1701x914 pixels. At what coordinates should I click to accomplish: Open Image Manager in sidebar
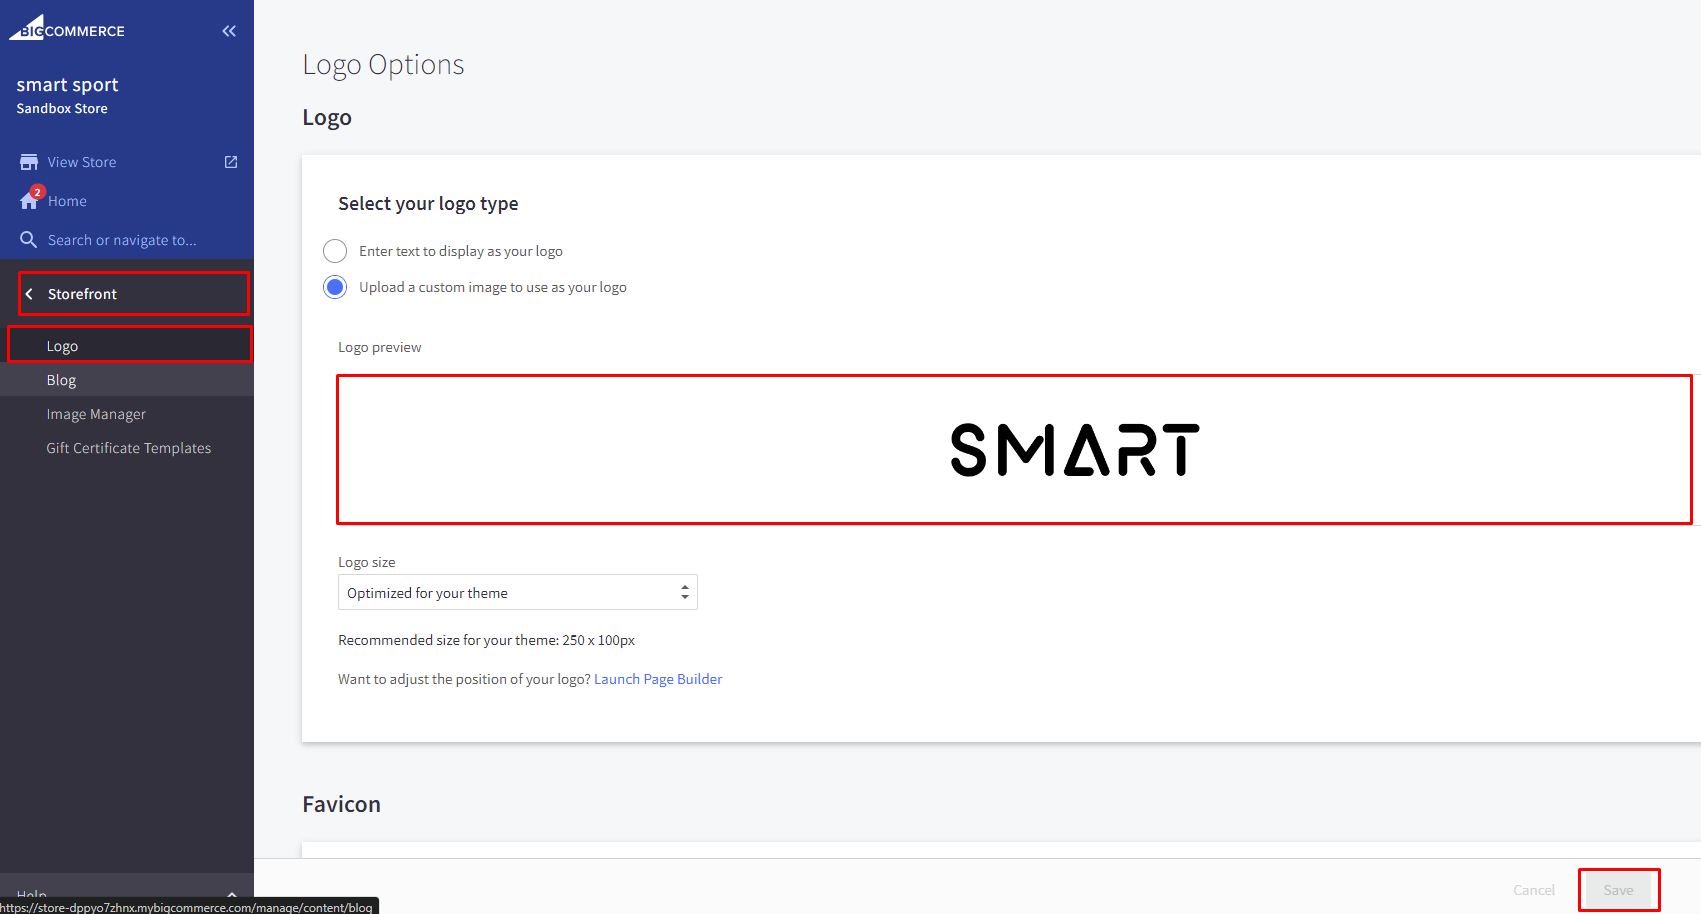click(96, 414)
